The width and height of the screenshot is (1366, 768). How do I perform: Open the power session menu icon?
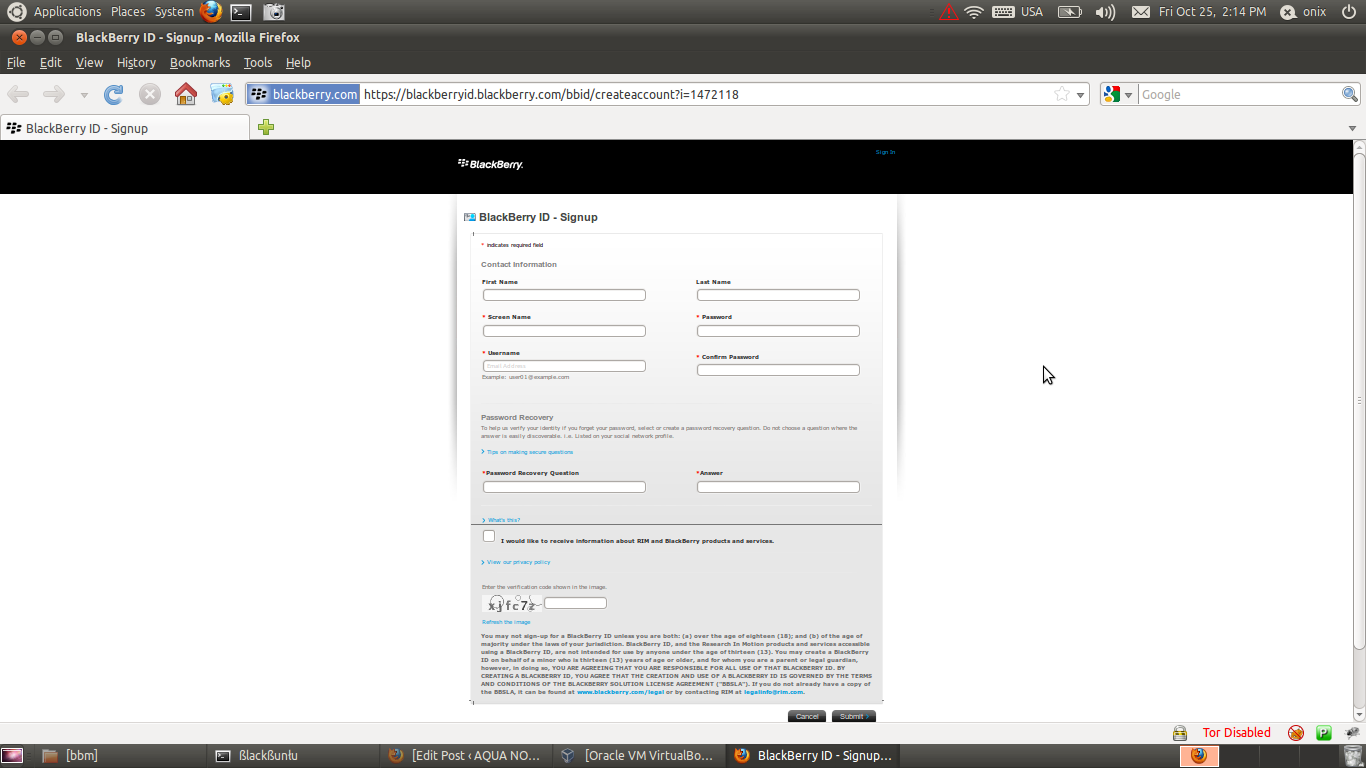coord(1348,12)
